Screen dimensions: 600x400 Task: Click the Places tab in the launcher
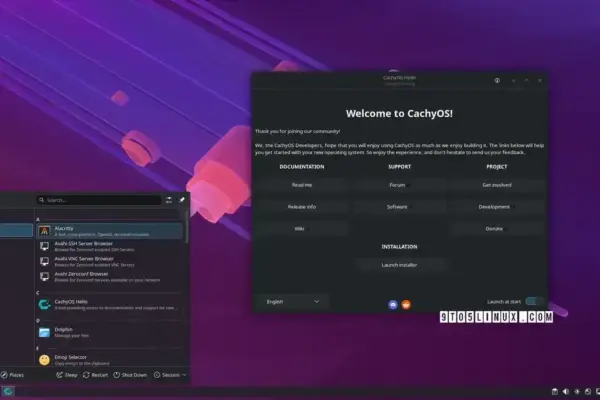coord(13,375)
